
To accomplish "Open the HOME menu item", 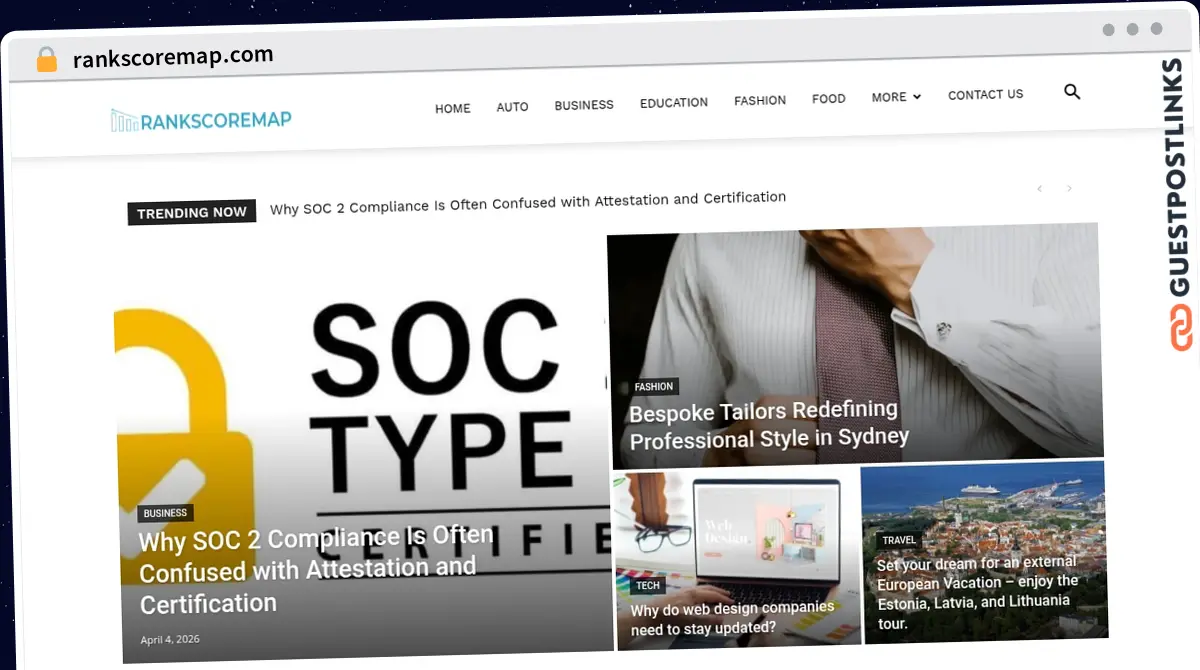I will pyautogui.click(x=452, y=108).
